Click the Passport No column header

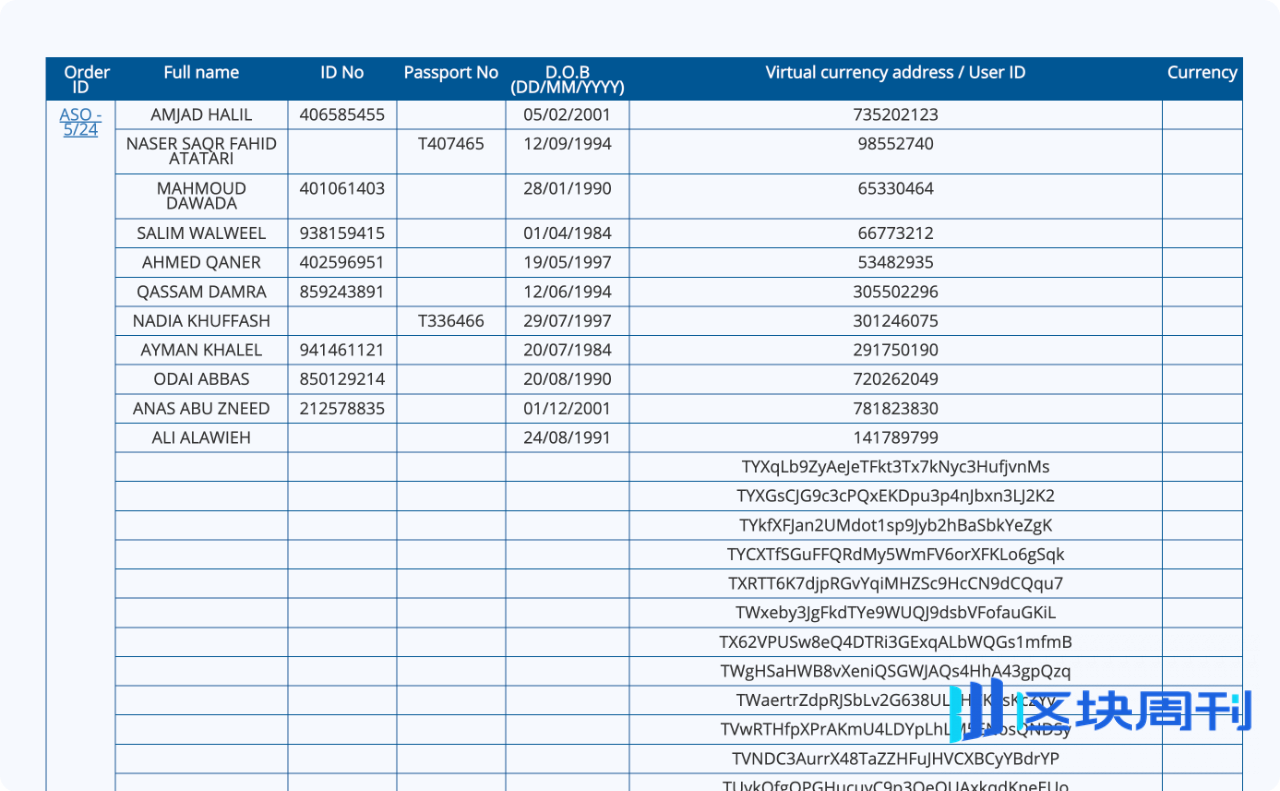click(451, 72)
